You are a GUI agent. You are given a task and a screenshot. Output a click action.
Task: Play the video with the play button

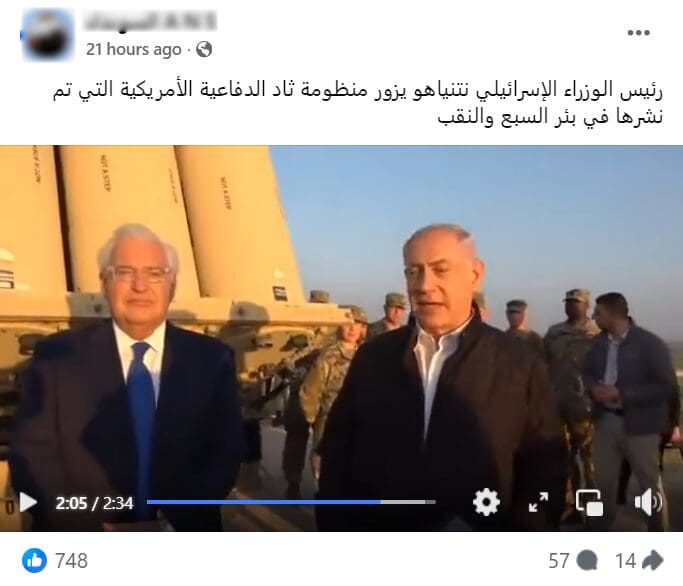[28, 502]
